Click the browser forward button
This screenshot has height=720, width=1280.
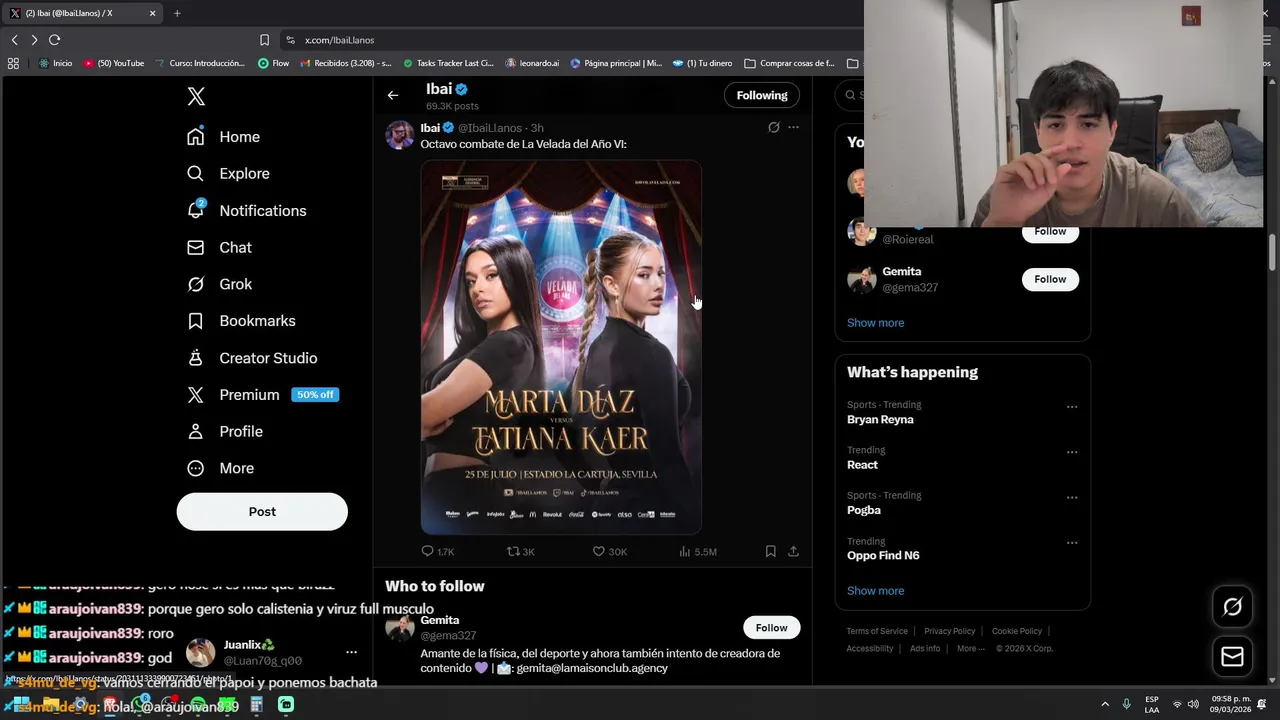tap(34, 40)
